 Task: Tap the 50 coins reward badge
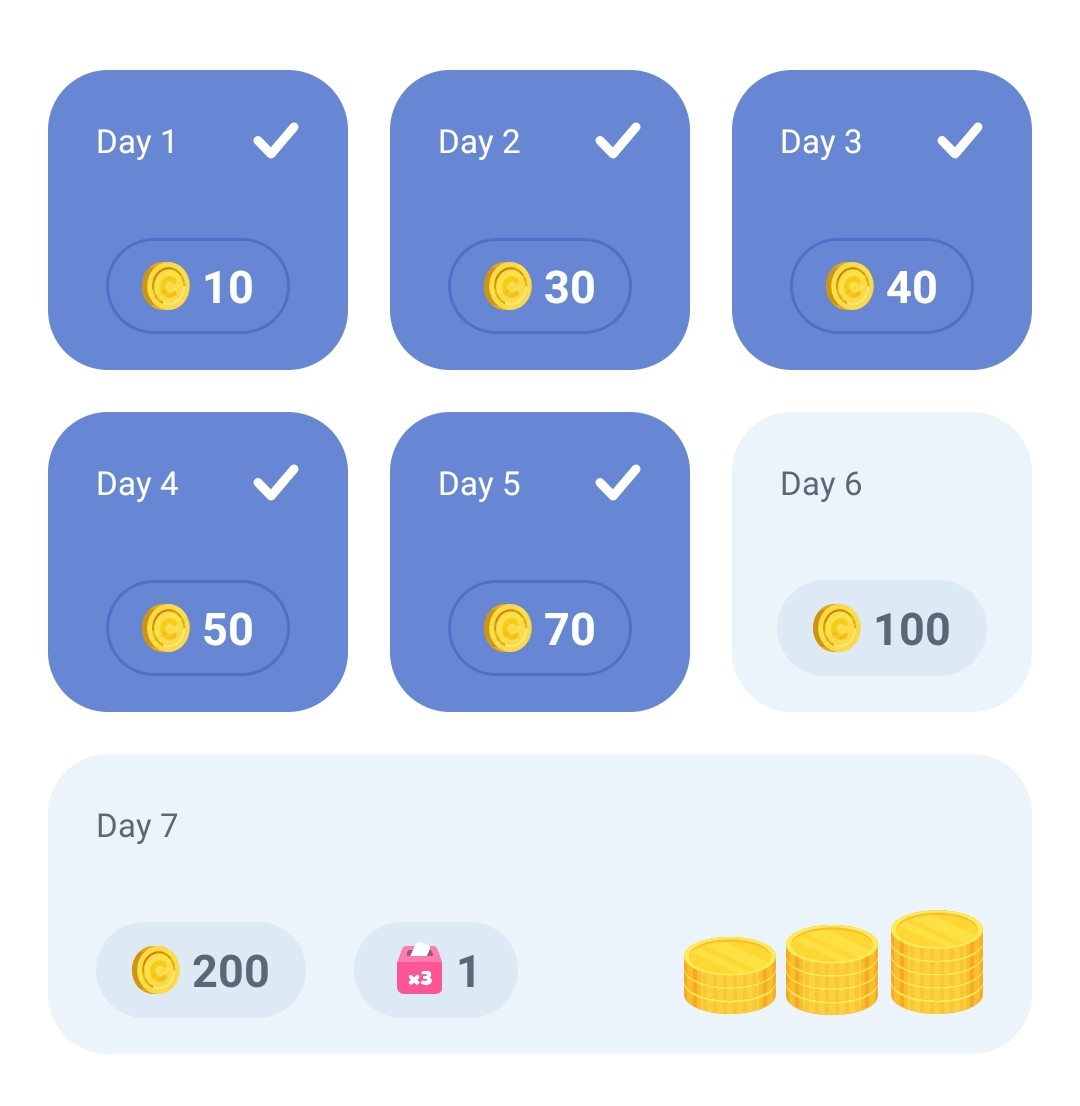198,628
